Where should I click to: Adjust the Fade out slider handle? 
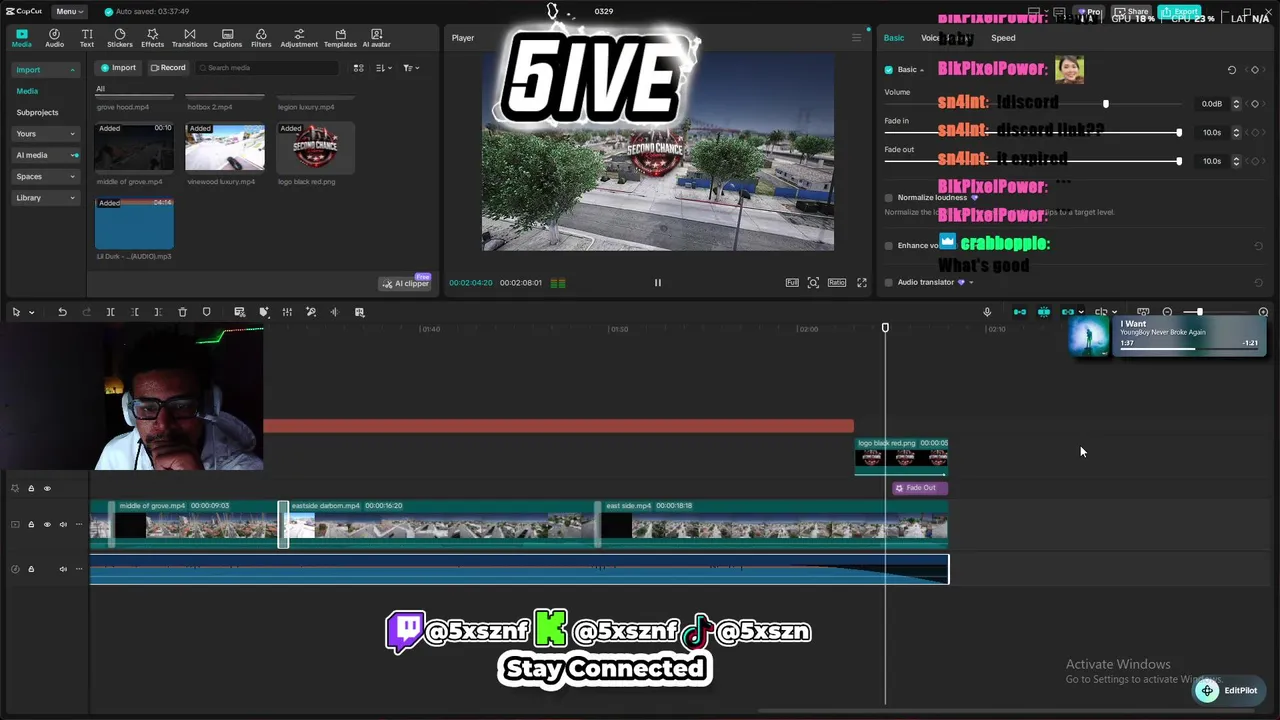(x=1179, y=161)
